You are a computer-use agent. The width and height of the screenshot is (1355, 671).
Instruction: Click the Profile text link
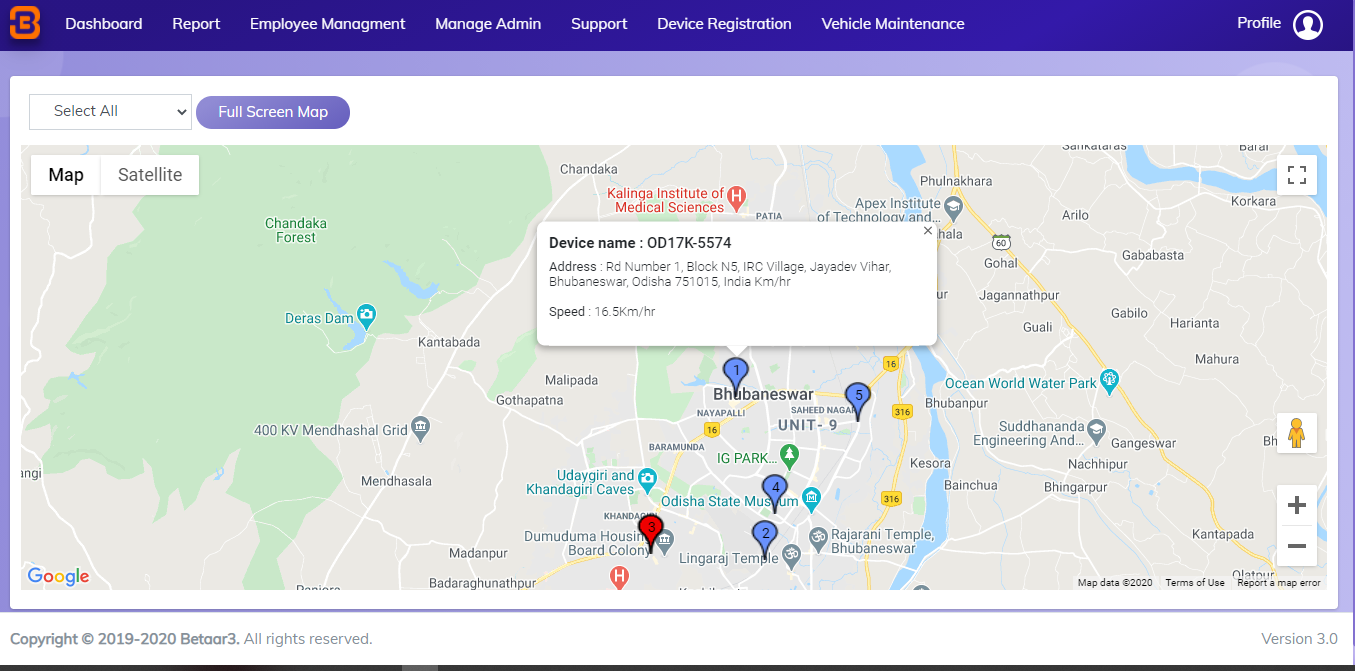click(1259, 23)
